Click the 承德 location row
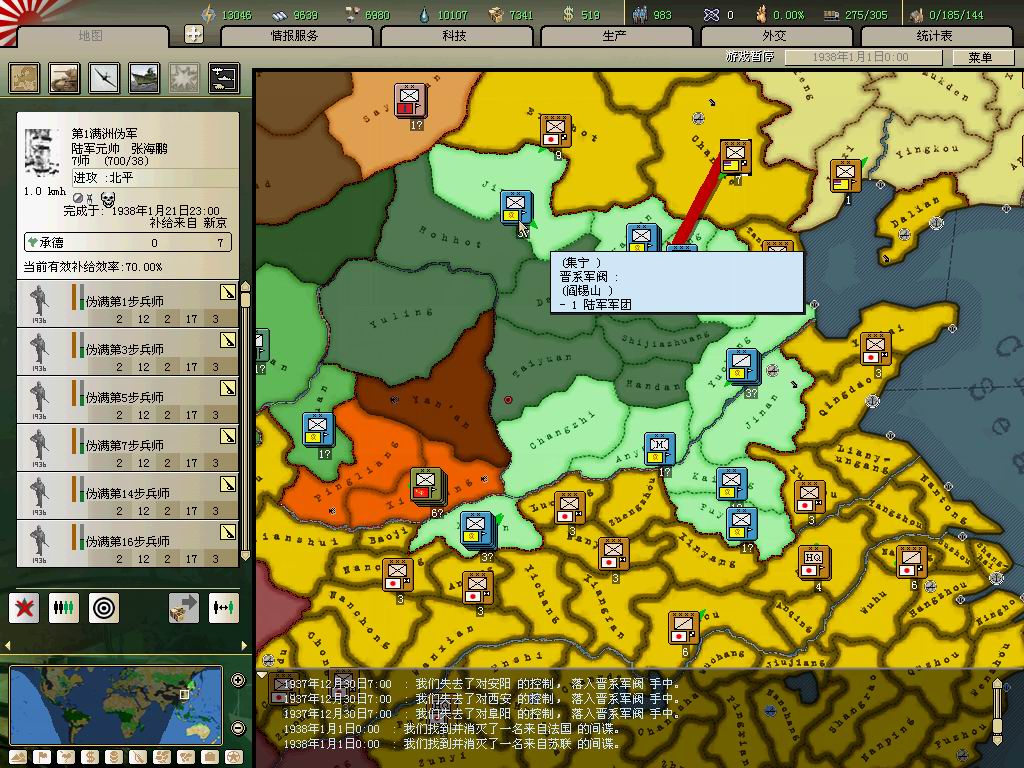Screen dimensions: 1024x768 (x=128, y=242)
